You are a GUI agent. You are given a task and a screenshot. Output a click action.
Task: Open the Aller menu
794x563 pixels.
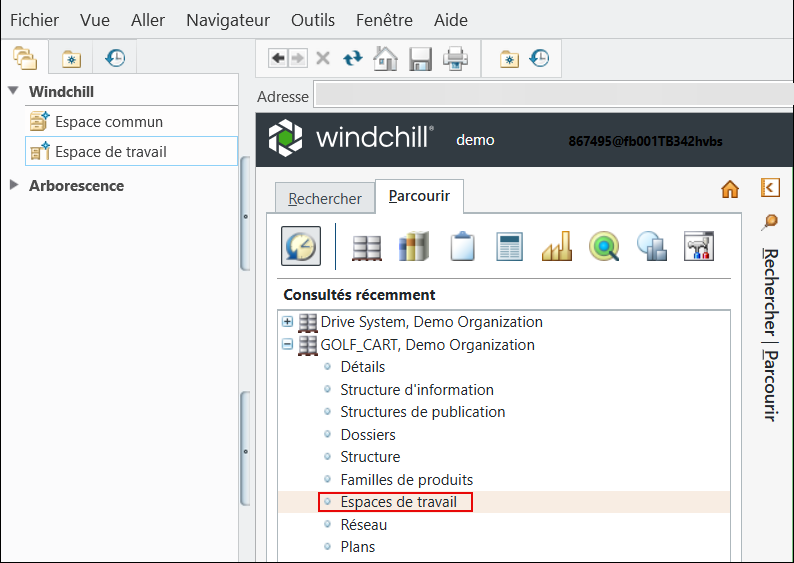click(148, 20)
